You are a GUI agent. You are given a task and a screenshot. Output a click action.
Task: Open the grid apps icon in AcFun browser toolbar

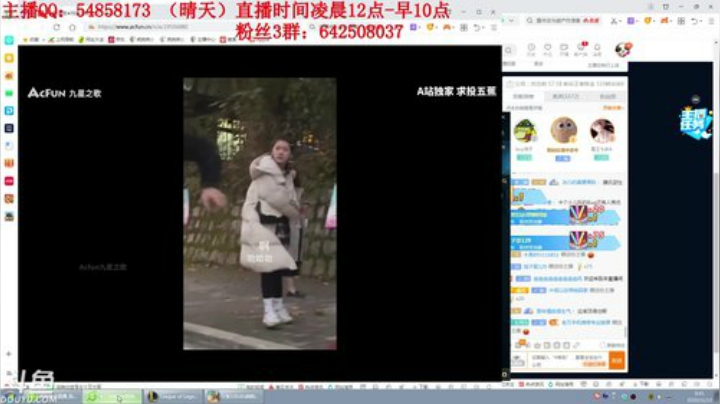(x=464, y=28)
